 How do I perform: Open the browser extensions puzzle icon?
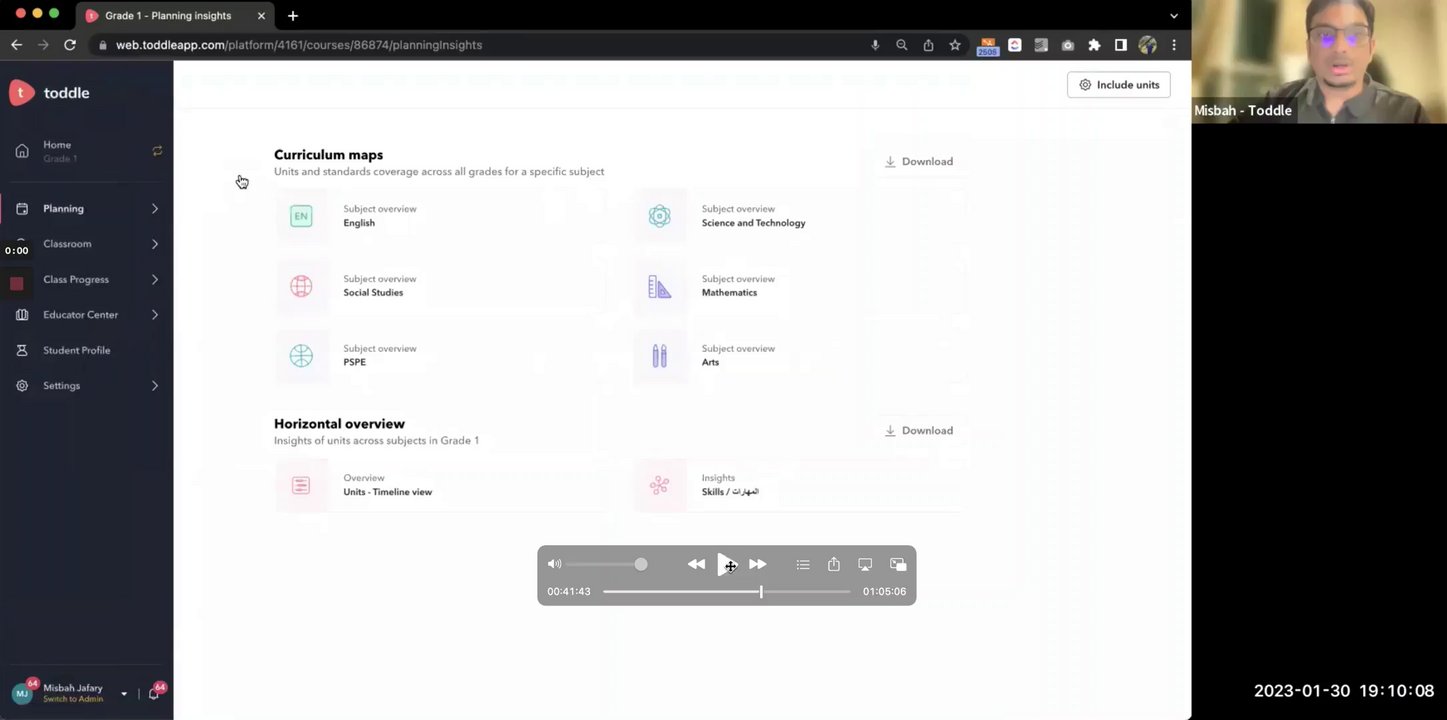click(1094, 45)
